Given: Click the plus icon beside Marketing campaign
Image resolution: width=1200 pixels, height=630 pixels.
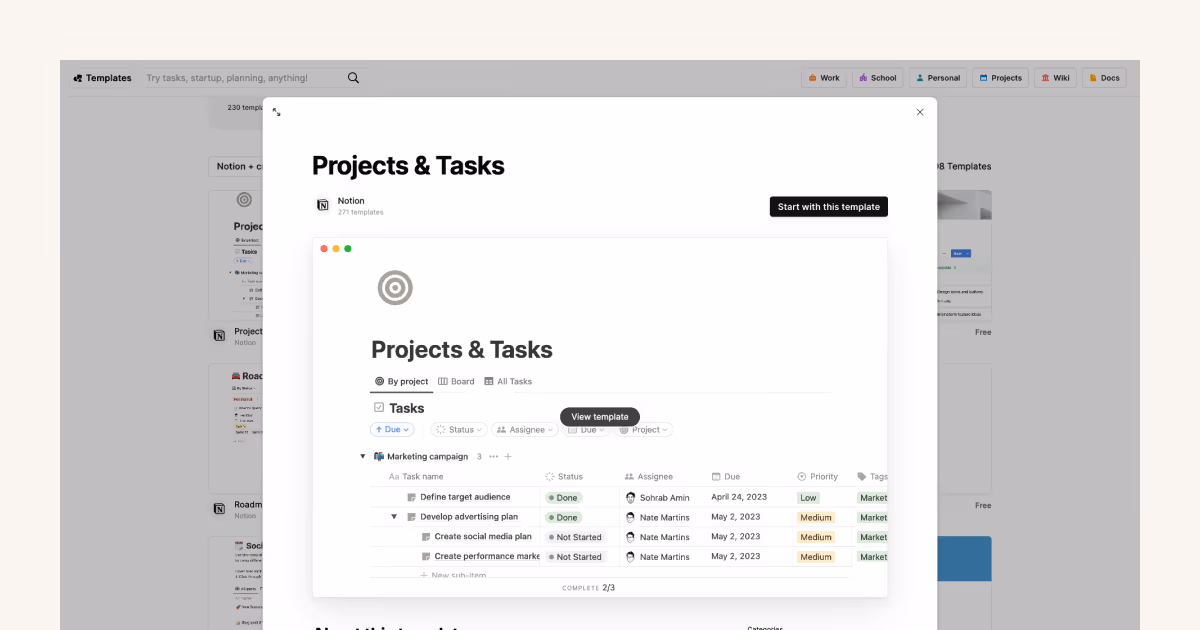Looking at the screenshot, I should (508, 456).
